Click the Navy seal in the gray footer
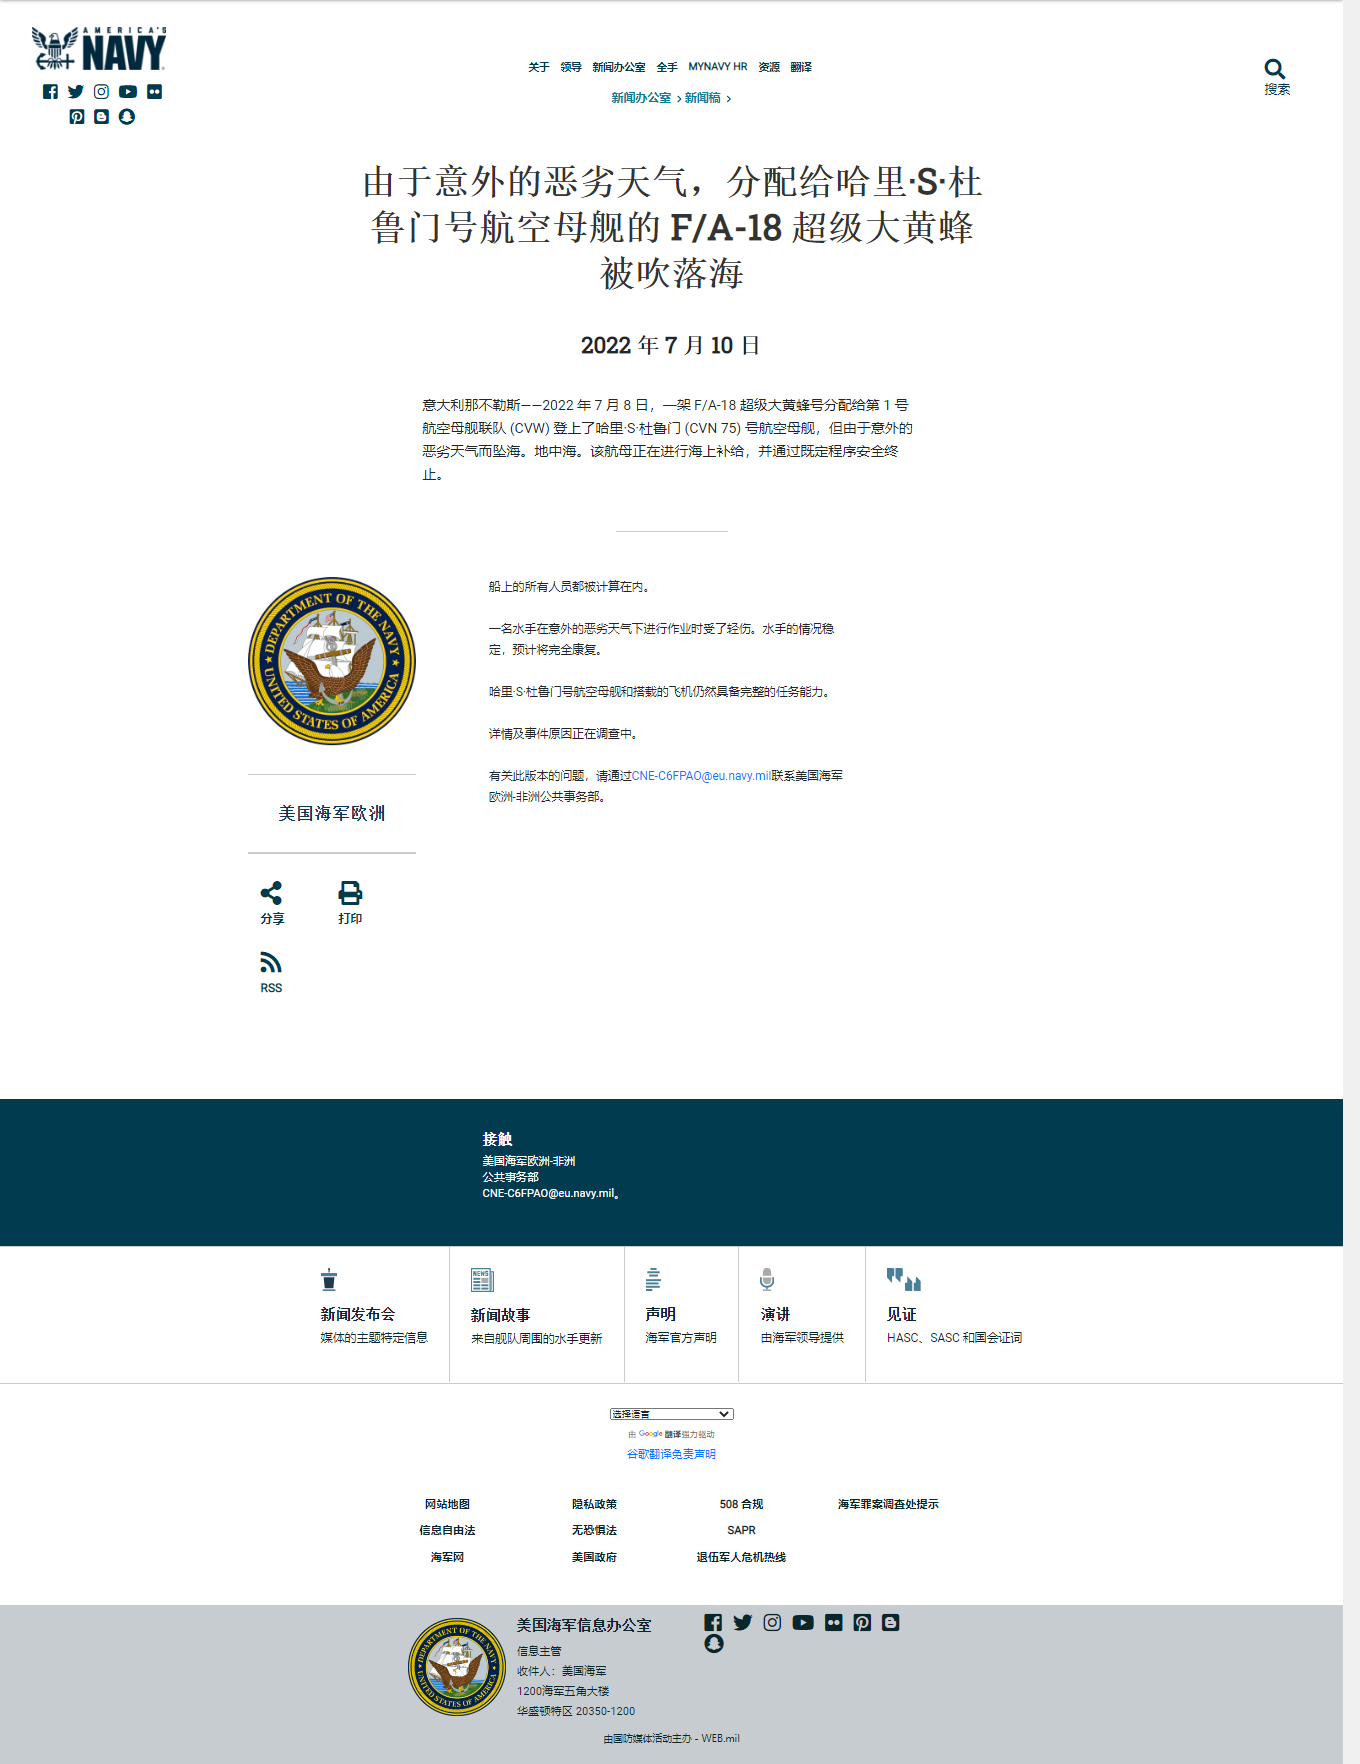The height and width of the screenshot is (1764, 1360). click(x=457, y=1667)
